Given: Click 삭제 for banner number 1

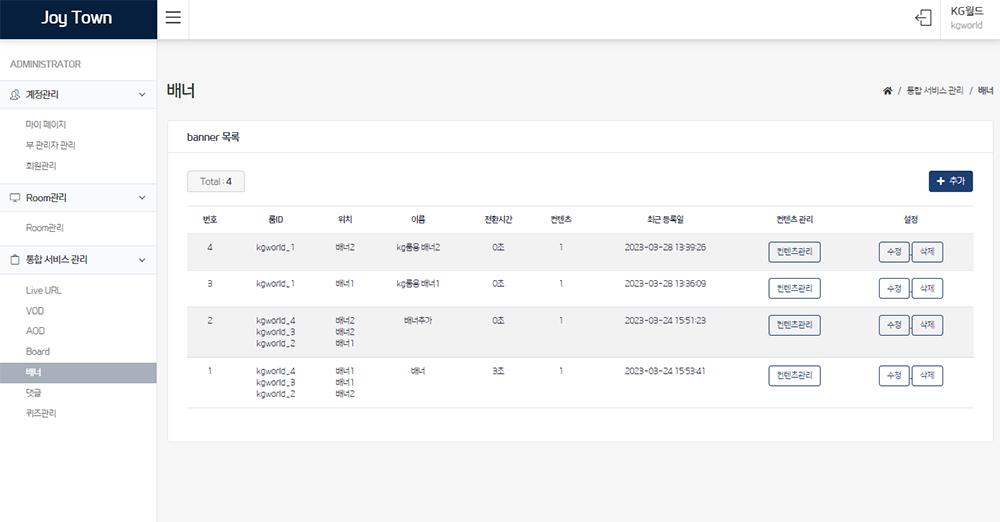Looking at the screenshot, I should [x=927, y=376].
